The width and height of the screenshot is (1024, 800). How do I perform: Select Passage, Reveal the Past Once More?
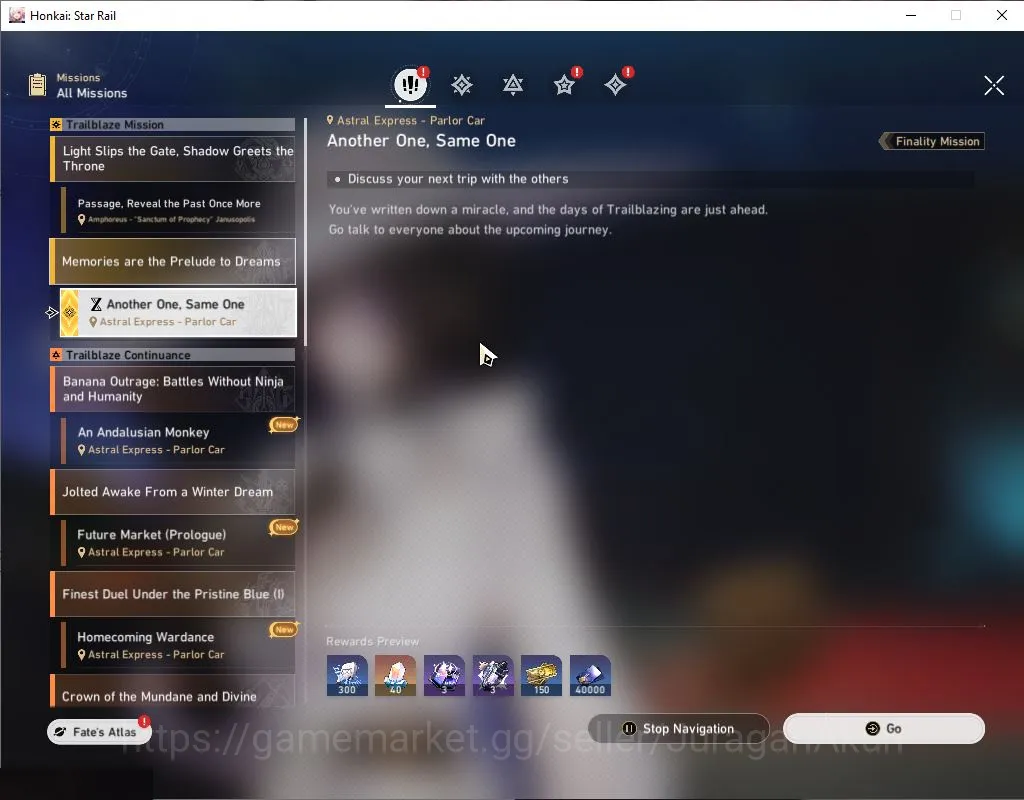tap(178, 210)
